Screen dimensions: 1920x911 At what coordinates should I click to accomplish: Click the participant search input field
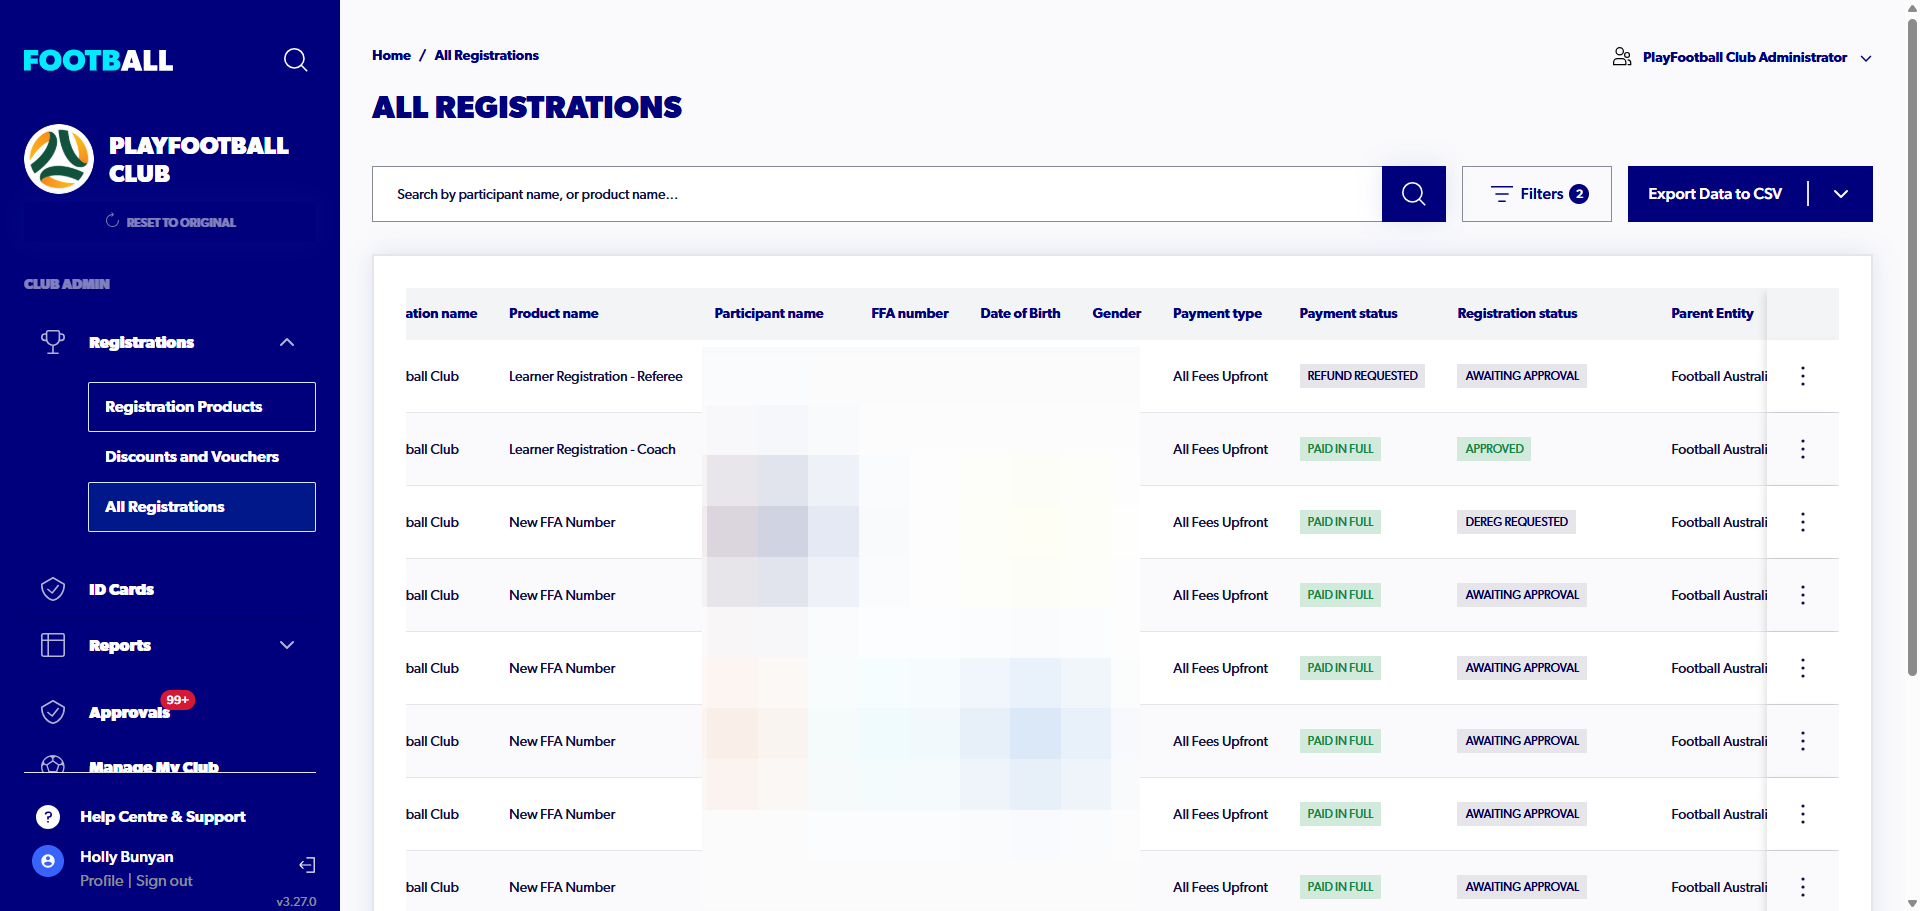(877, 194)
